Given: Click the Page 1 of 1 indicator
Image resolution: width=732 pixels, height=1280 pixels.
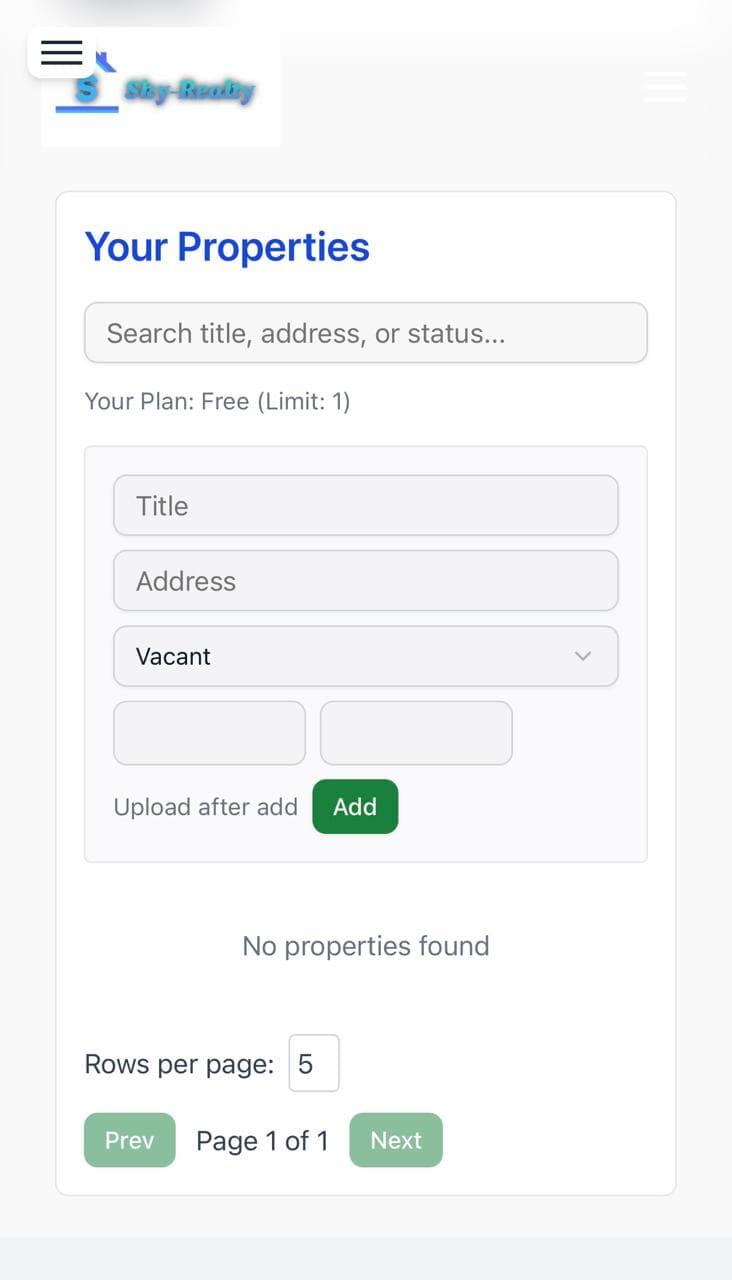Looking at the screenshot, I should [262, 1140].
